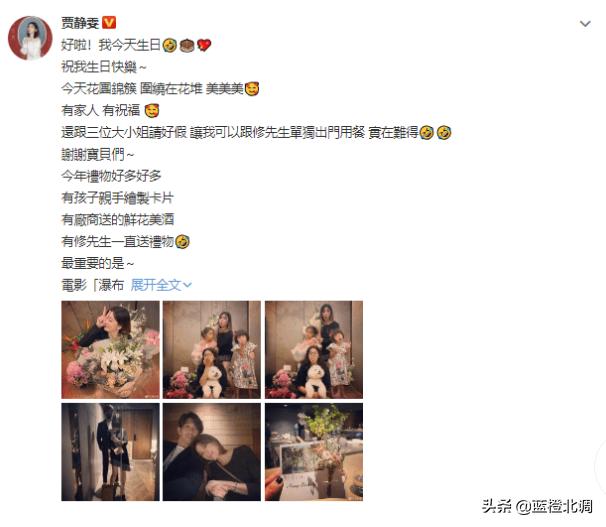Open the second family photo with dog

(212, 350)
